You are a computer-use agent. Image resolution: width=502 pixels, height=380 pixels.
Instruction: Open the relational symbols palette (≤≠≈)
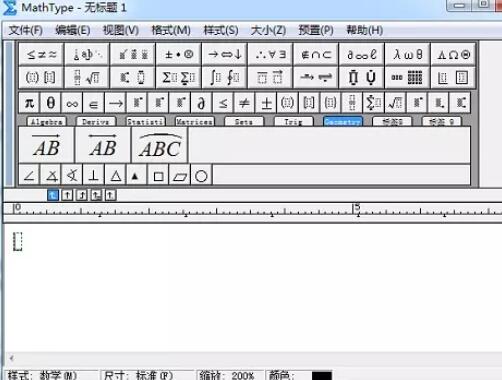click(41, 54)
